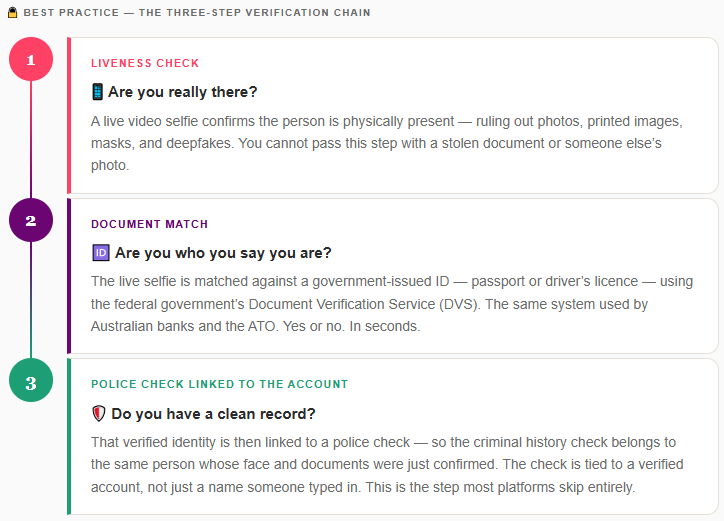Click the green accent bar on third card
This screenshot has width=724, height=521.
pos(69,436)
